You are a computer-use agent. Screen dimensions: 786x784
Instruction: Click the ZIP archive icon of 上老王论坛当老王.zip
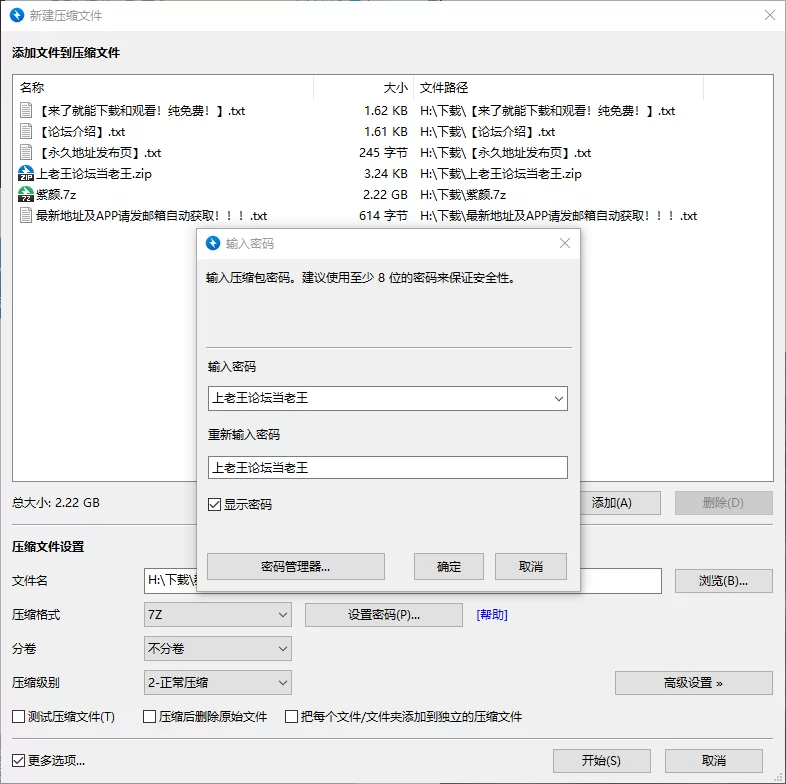[26, 173]
